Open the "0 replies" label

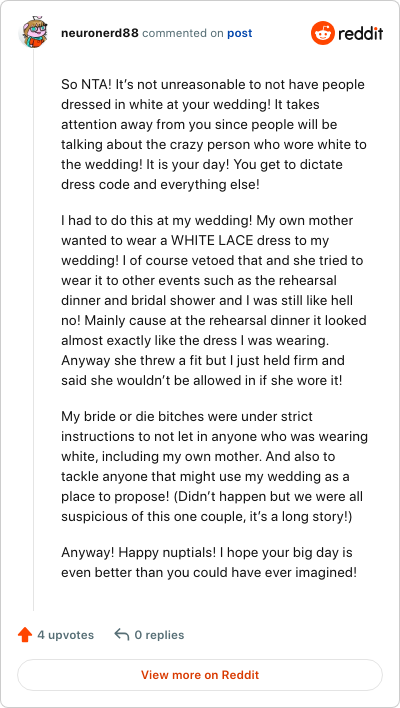(159, 635)
